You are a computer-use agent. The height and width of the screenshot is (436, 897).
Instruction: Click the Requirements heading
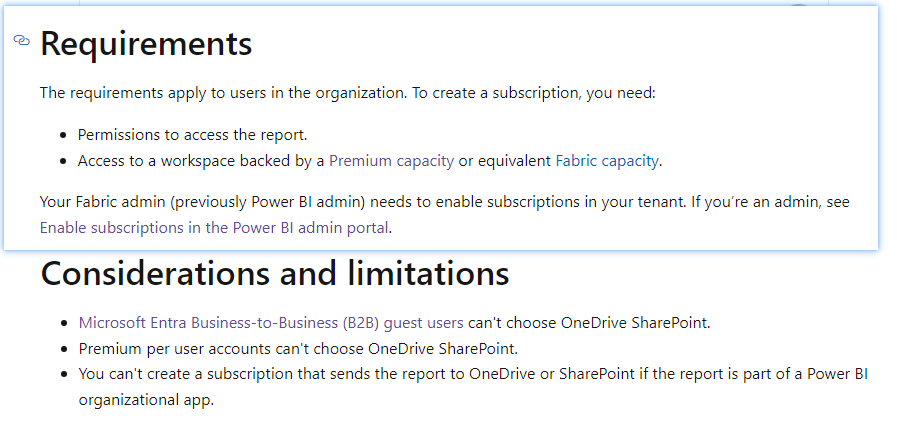click(146, 43)
